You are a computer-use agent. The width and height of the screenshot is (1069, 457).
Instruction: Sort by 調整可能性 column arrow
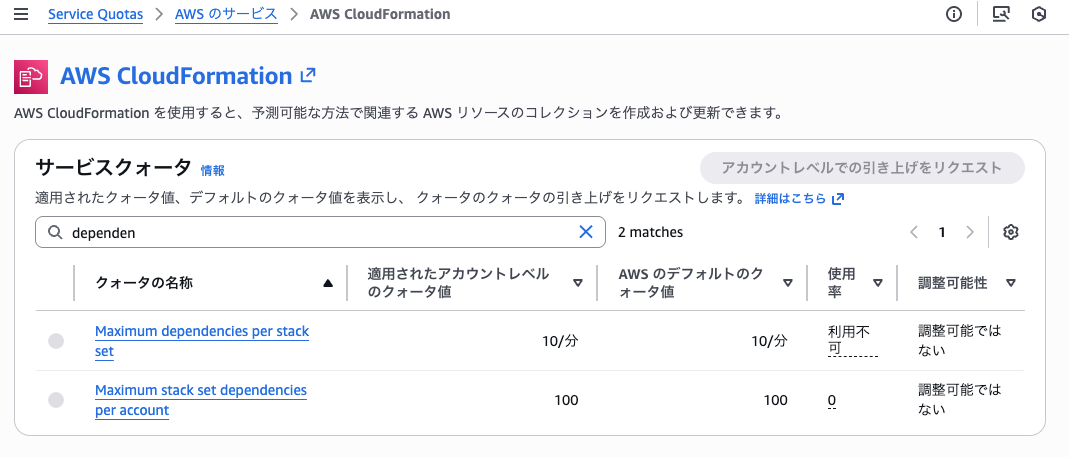[x=1011, y=283]
